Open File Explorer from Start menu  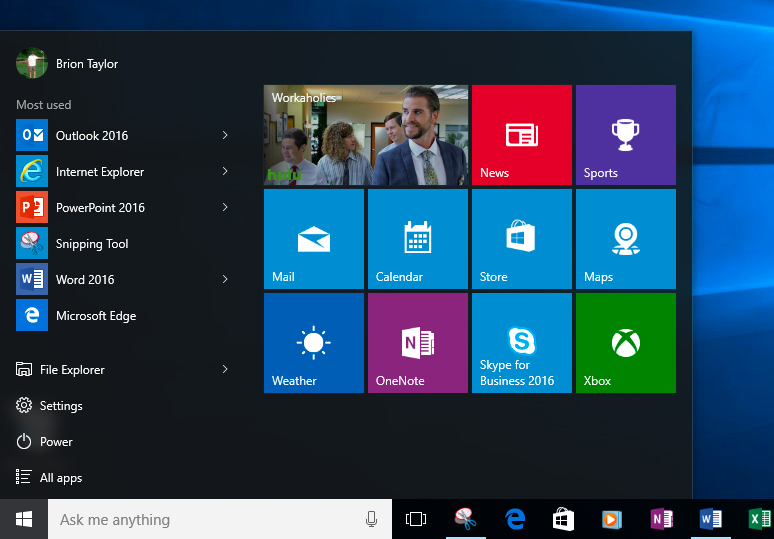tap(60, 369)
